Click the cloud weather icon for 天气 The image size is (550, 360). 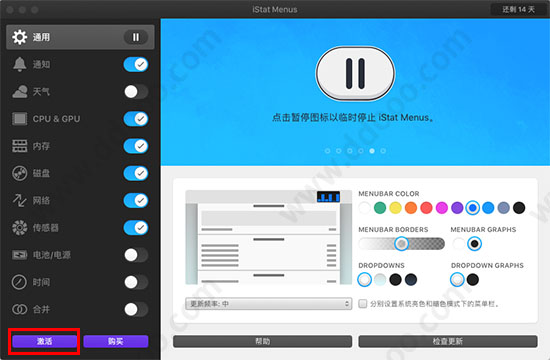coord(20,92)
